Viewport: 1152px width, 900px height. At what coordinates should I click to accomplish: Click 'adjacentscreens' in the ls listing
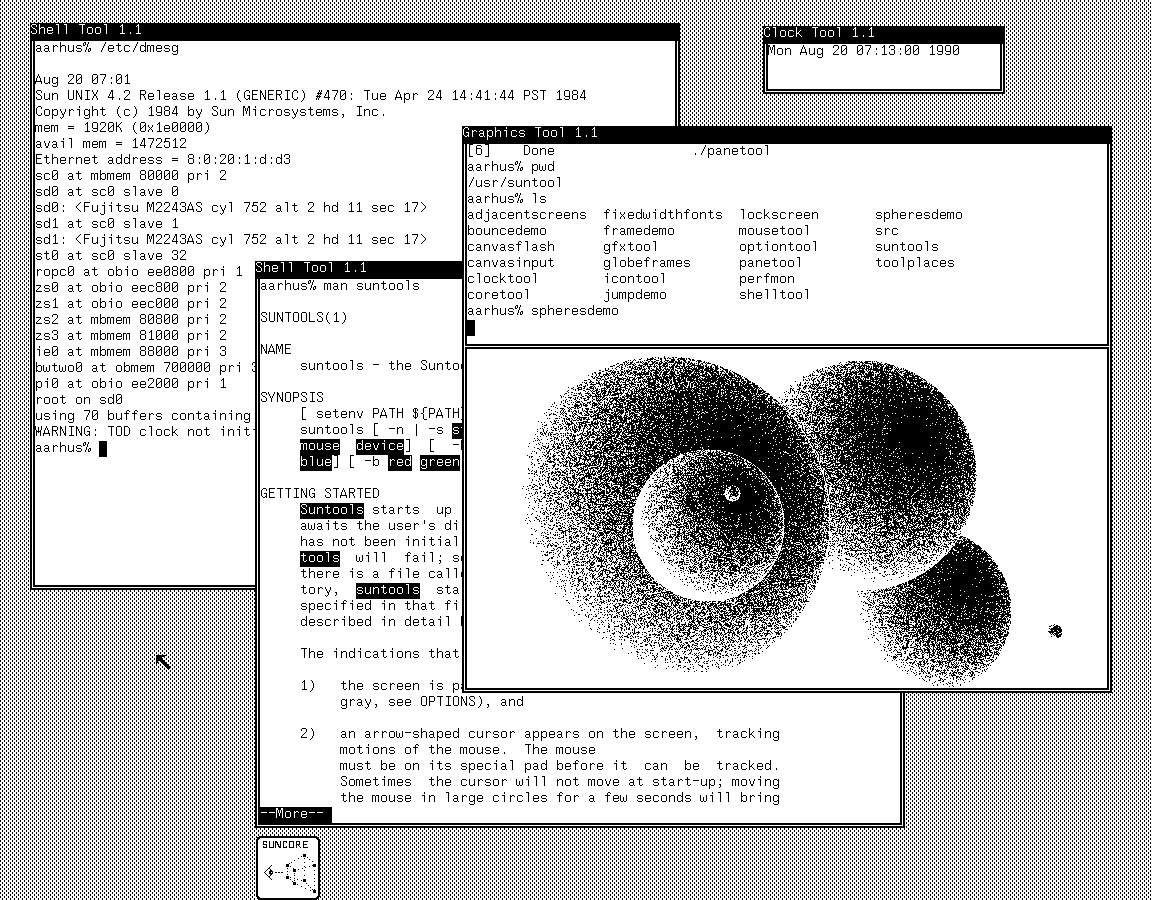coord(527,215)
